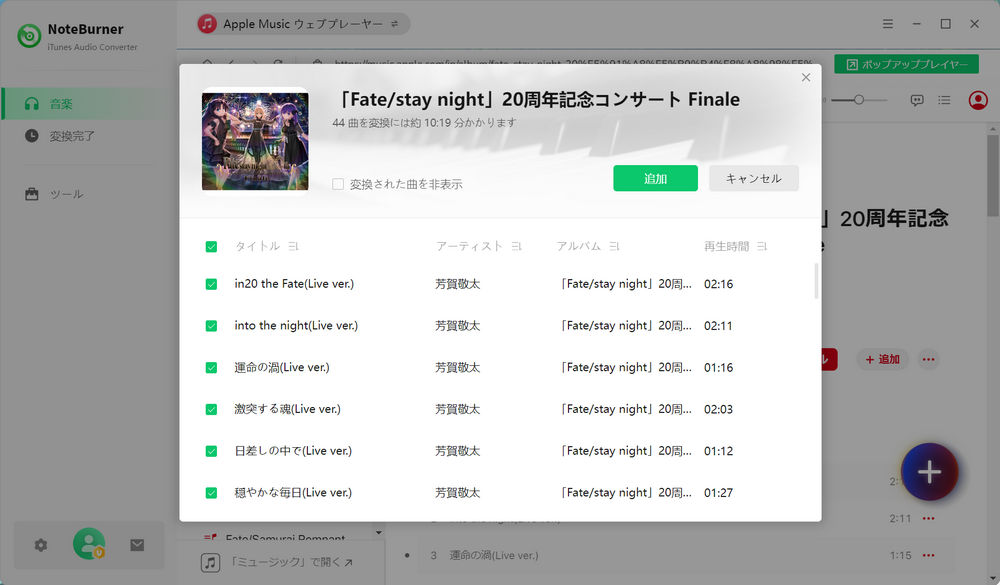
Task: Open the NoteBurner settings gear icon
Action: click(40, 545)
